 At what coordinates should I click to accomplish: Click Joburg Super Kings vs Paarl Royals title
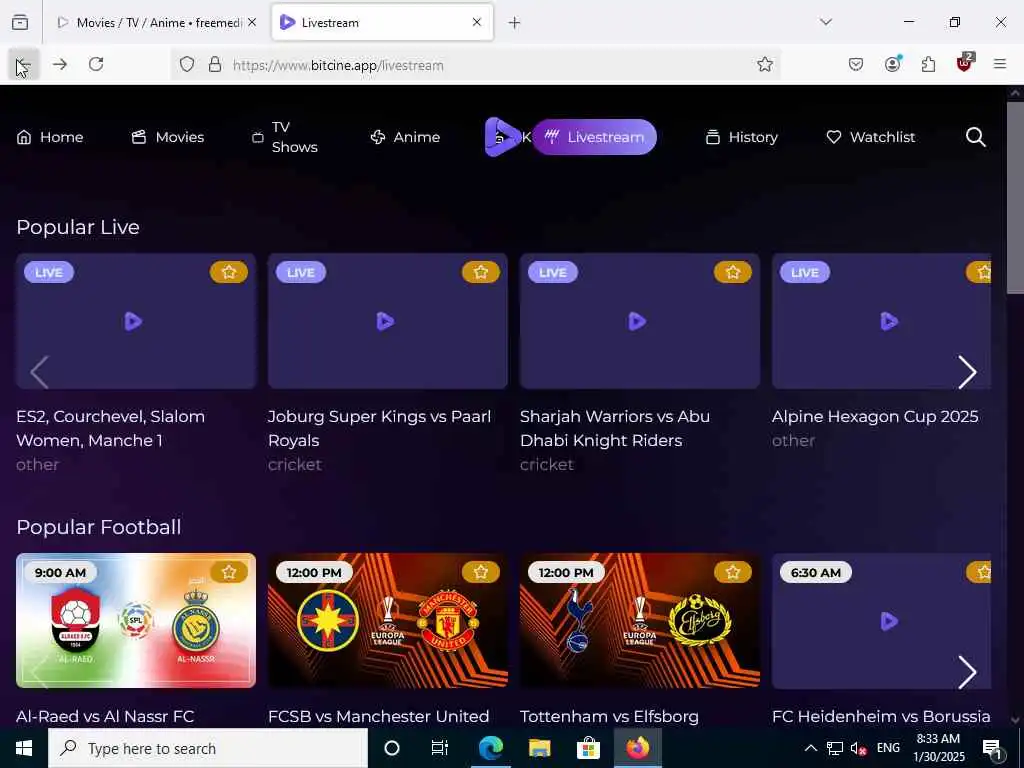click(x=379, y=428)
